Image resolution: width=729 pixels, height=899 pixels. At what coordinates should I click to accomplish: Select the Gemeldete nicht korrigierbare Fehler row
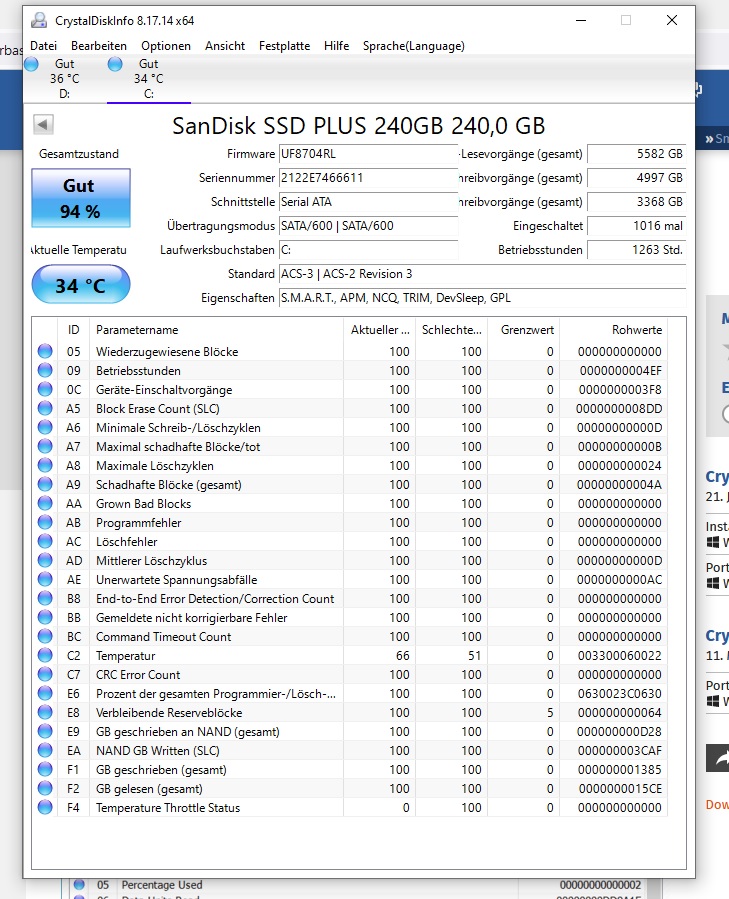point(350,617)
